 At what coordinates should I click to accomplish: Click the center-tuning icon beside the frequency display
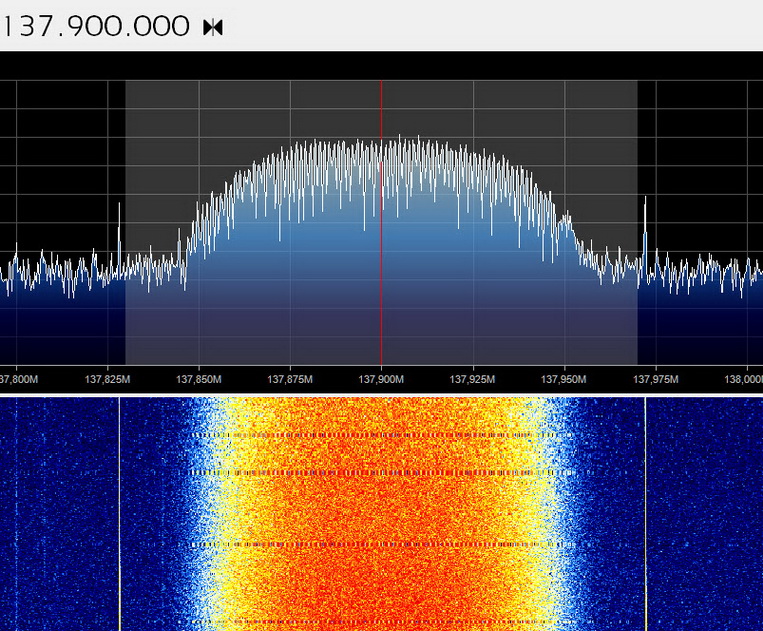tap(213, 27)
